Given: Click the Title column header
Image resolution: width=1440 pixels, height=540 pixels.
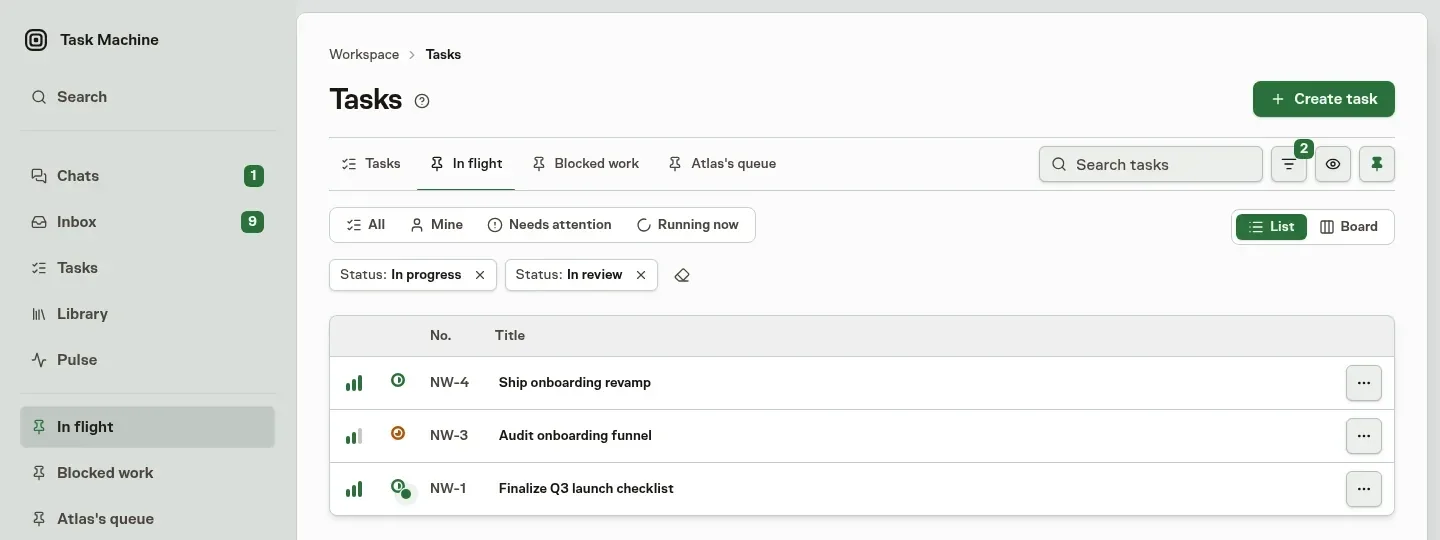Looking at the screenshot, I should click(510, 336).
